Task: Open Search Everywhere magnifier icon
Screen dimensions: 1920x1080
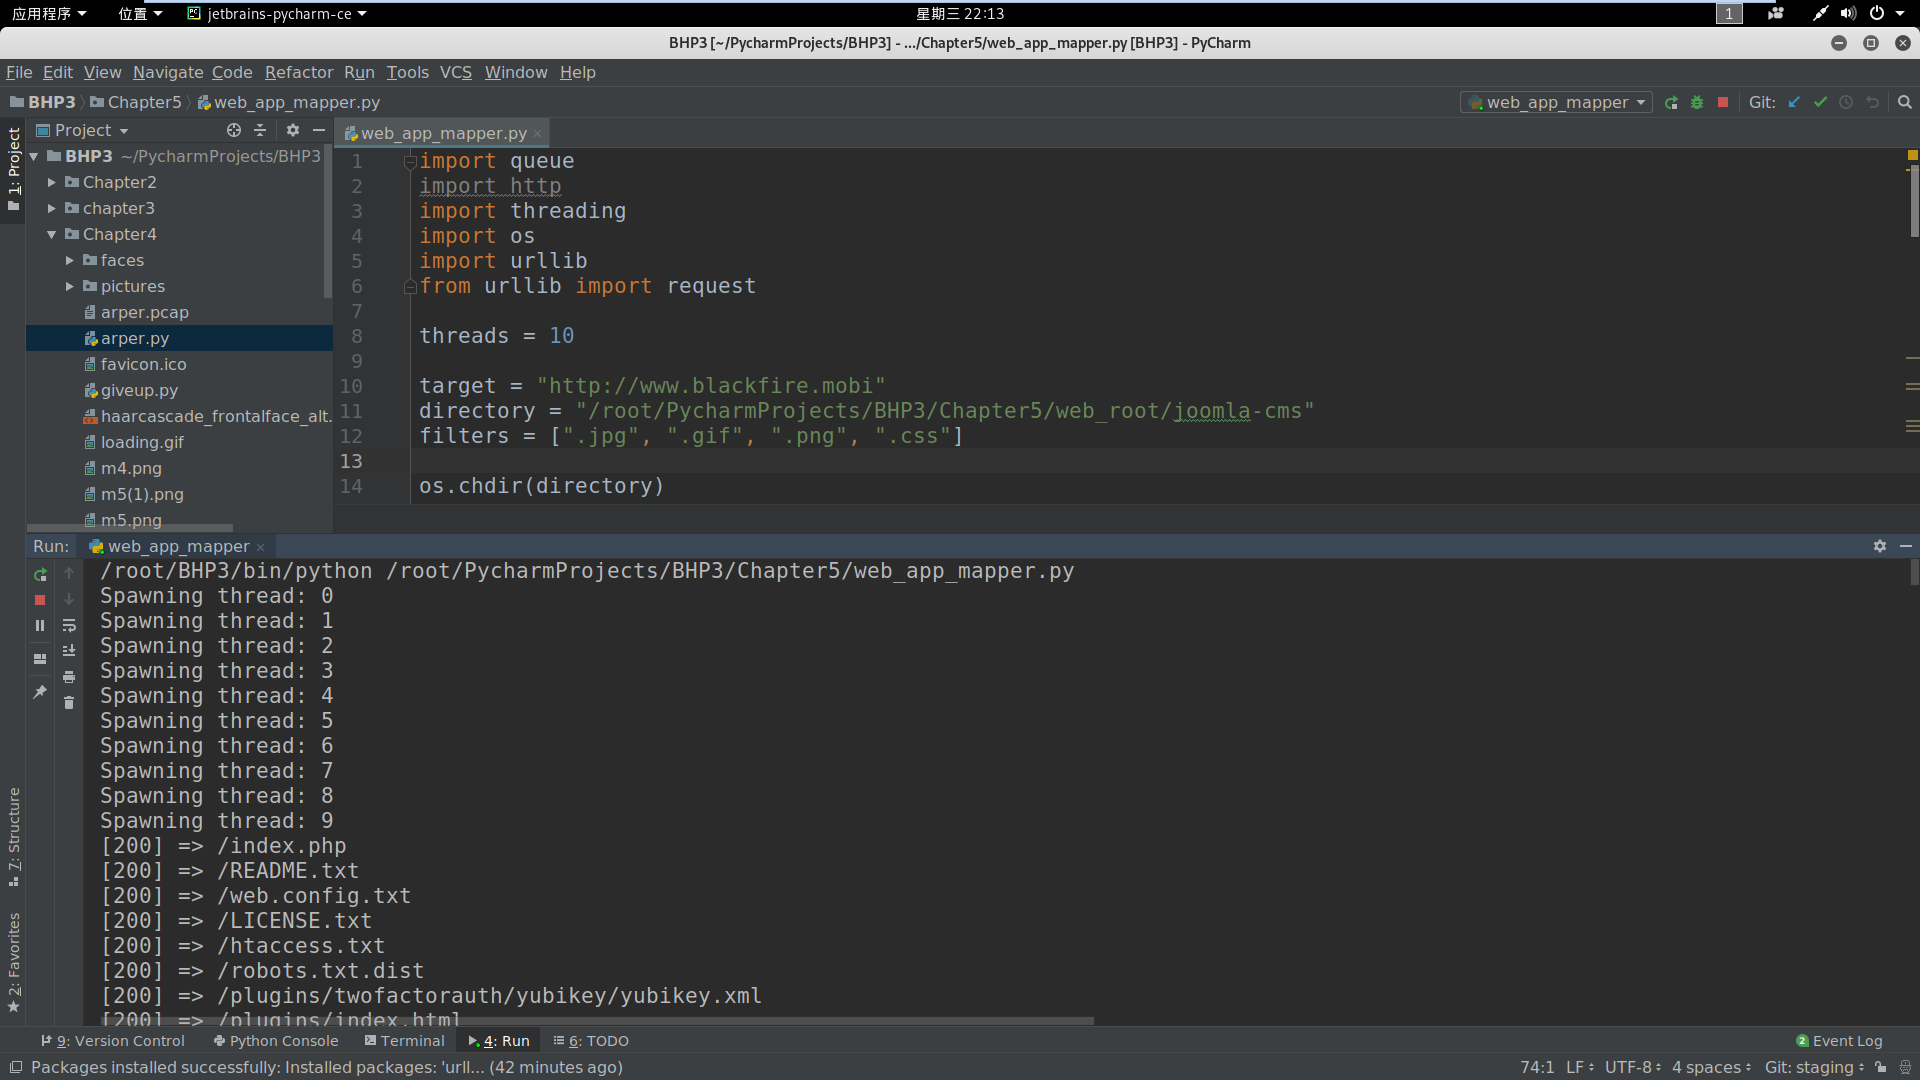Action: click(1904, 102)
